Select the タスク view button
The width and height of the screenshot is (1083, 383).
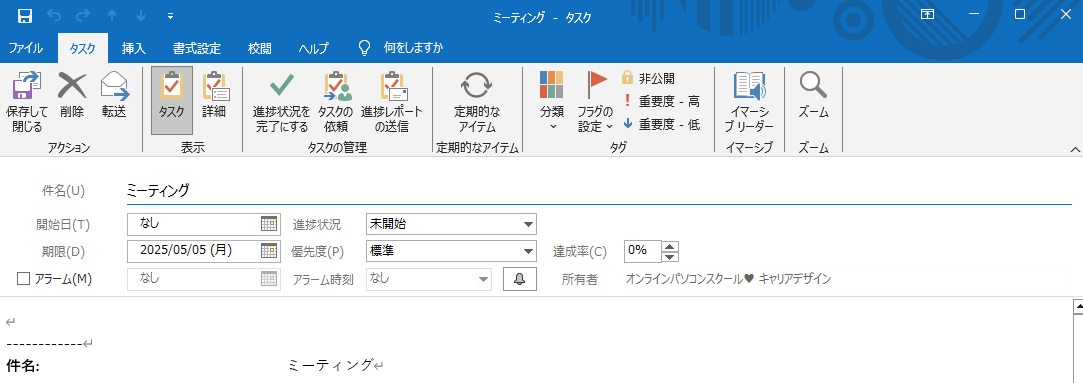pos(171,100)
